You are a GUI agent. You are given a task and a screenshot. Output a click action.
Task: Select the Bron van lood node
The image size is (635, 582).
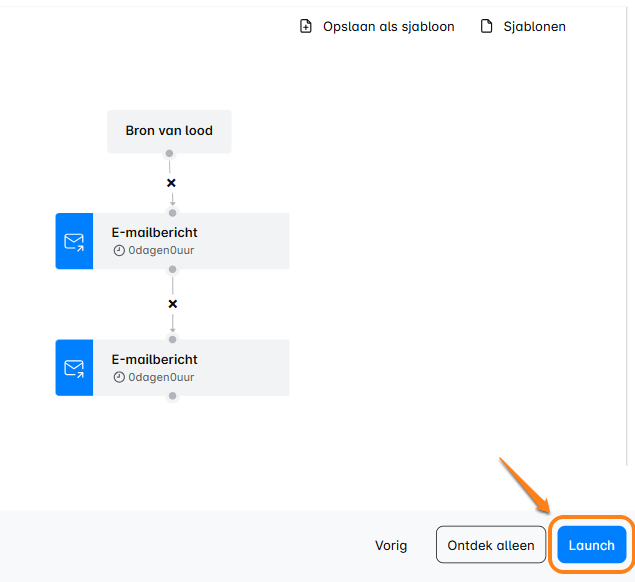[x=169, y=131]
